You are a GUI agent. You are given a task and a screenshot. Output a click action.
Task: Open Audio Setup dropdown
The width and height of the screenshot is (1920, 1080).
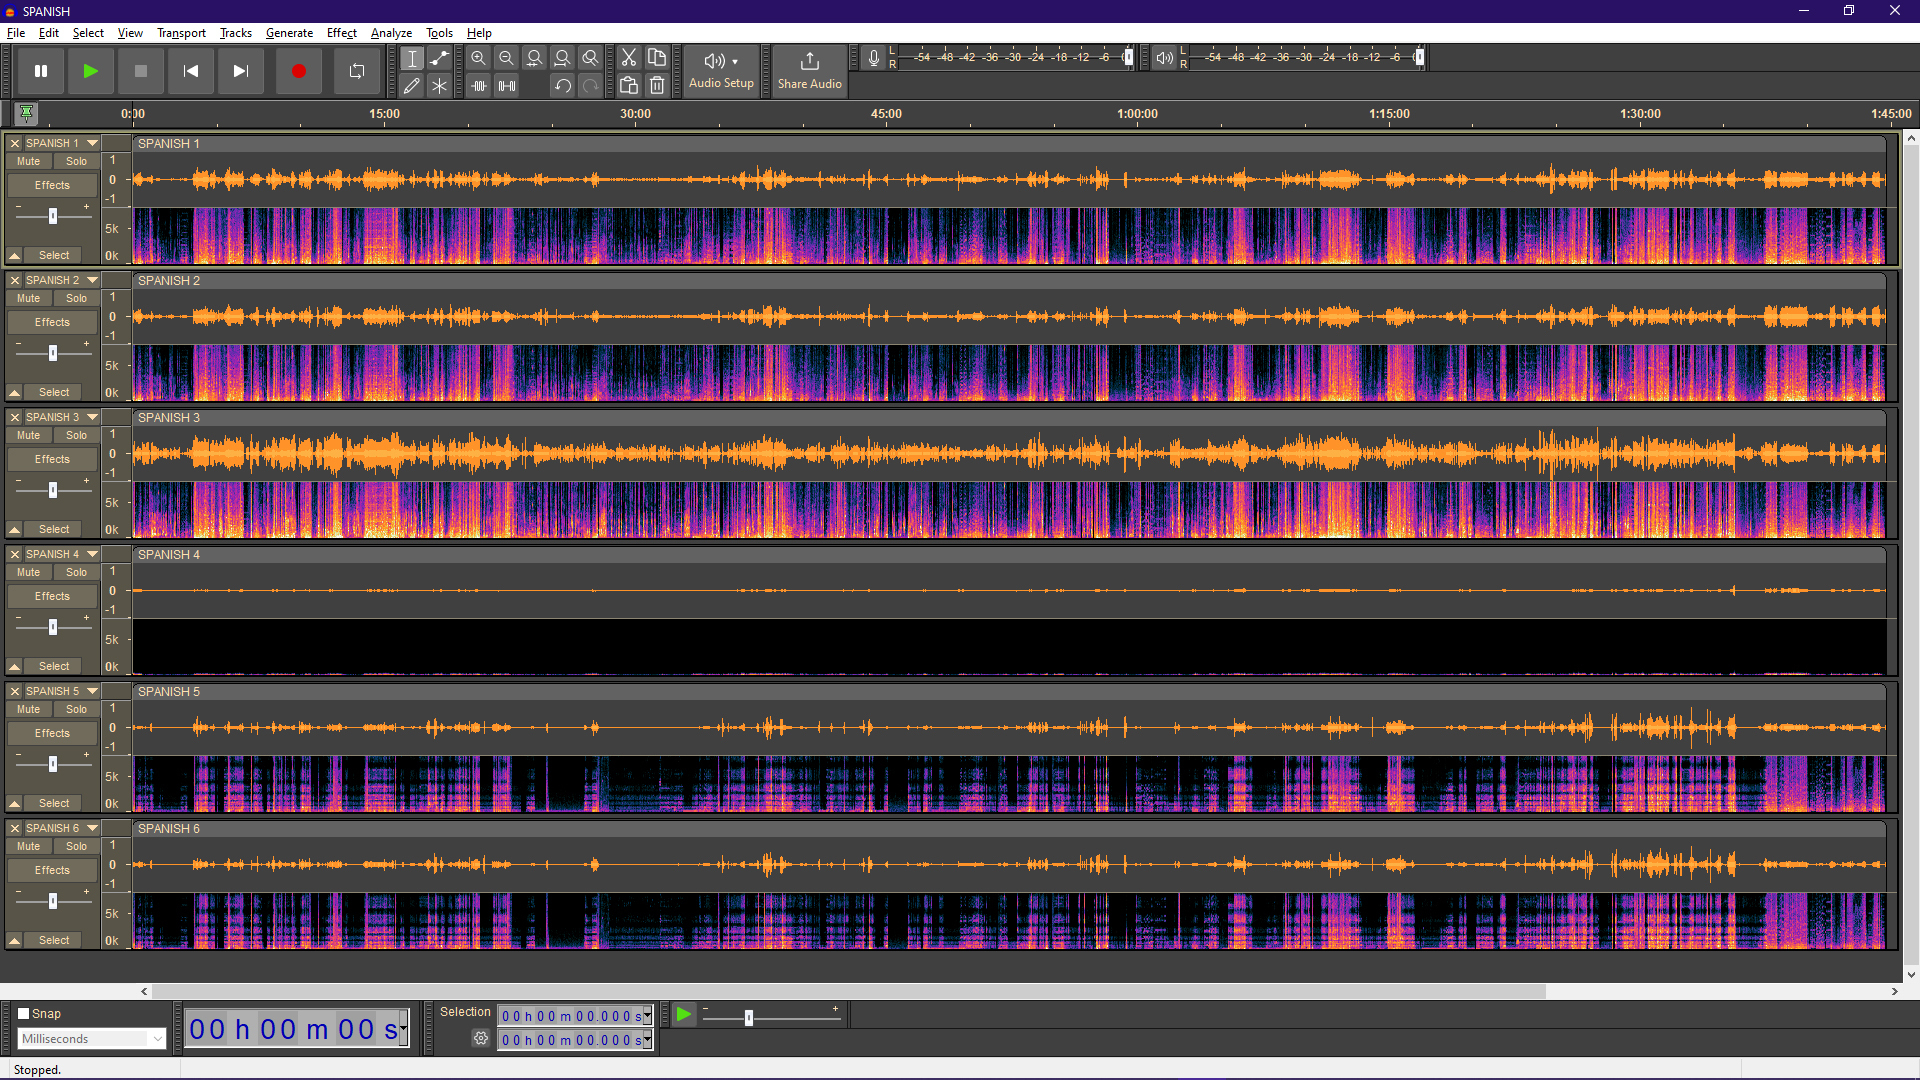coord(721,71)
